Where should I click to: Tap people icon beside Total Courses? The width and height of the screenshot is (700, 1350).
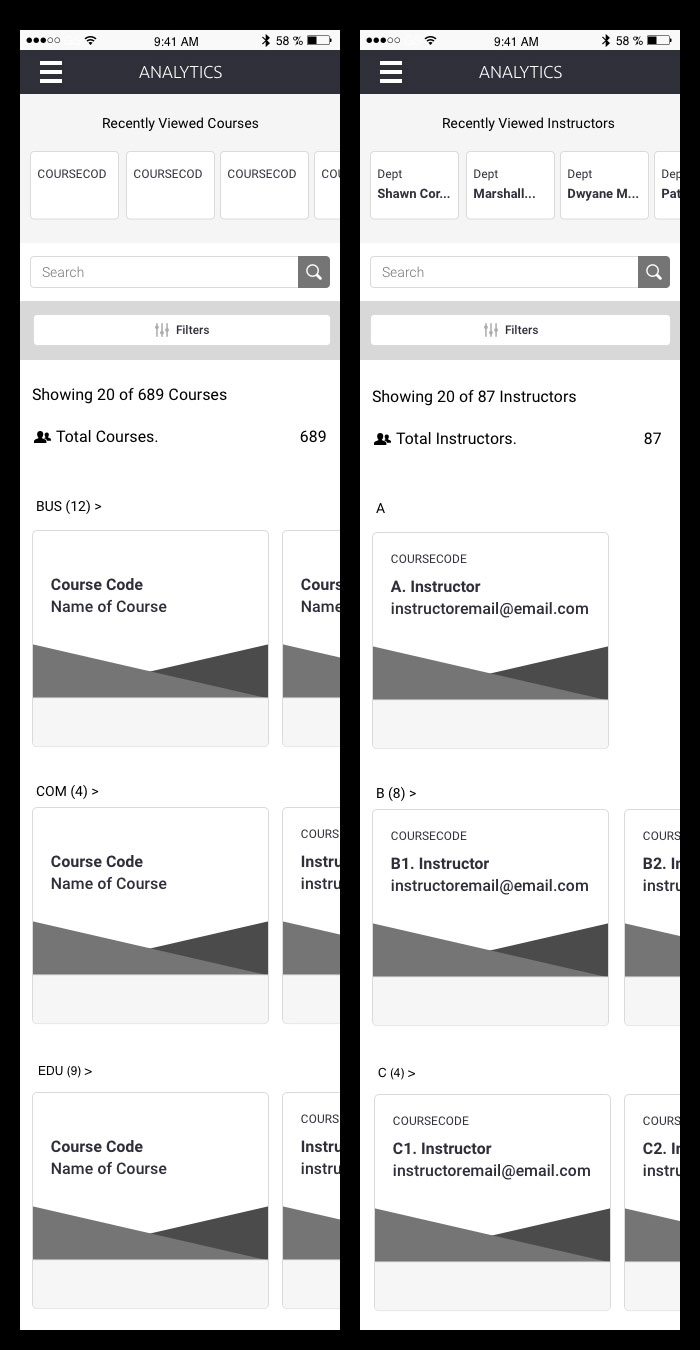tap(42, 437)
